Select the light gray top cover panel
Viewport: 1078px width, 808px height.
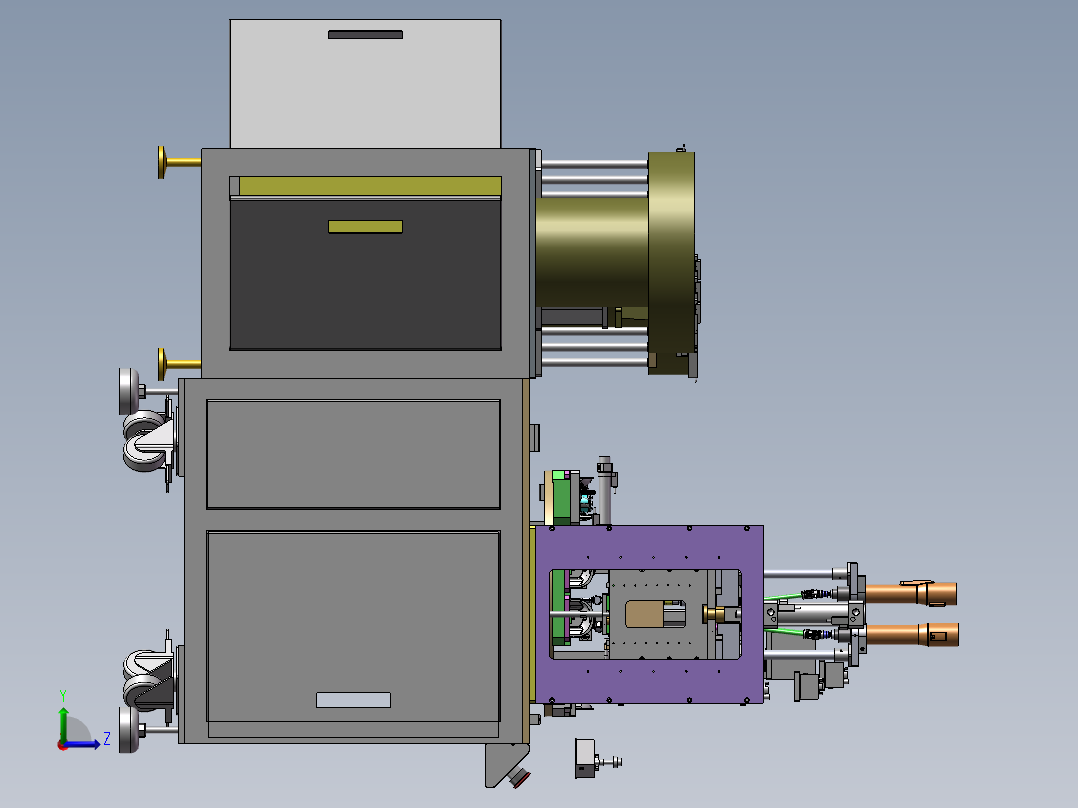pos(365,84)
